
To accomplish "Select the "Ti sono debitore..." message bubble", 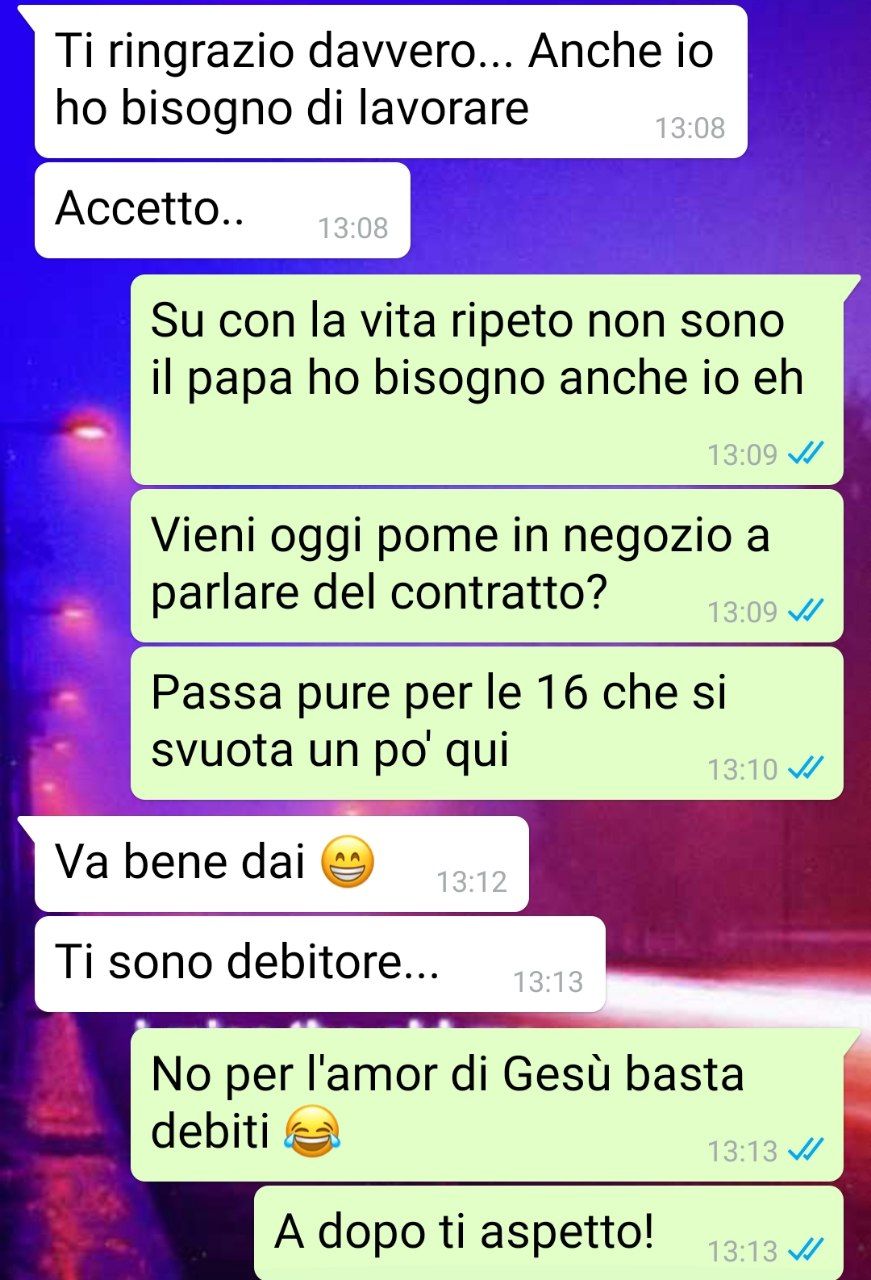I will tap(320, 964).
